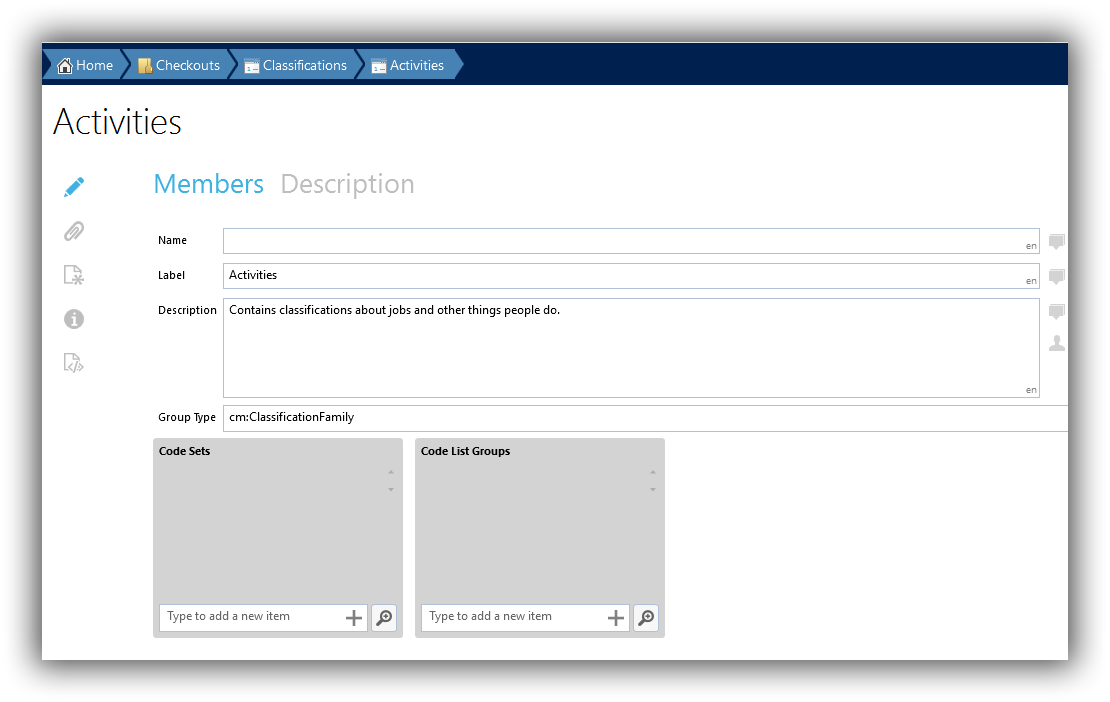Open the paperclip attachments icon
Screen dimensions: 1110x702
coord(74,231)
